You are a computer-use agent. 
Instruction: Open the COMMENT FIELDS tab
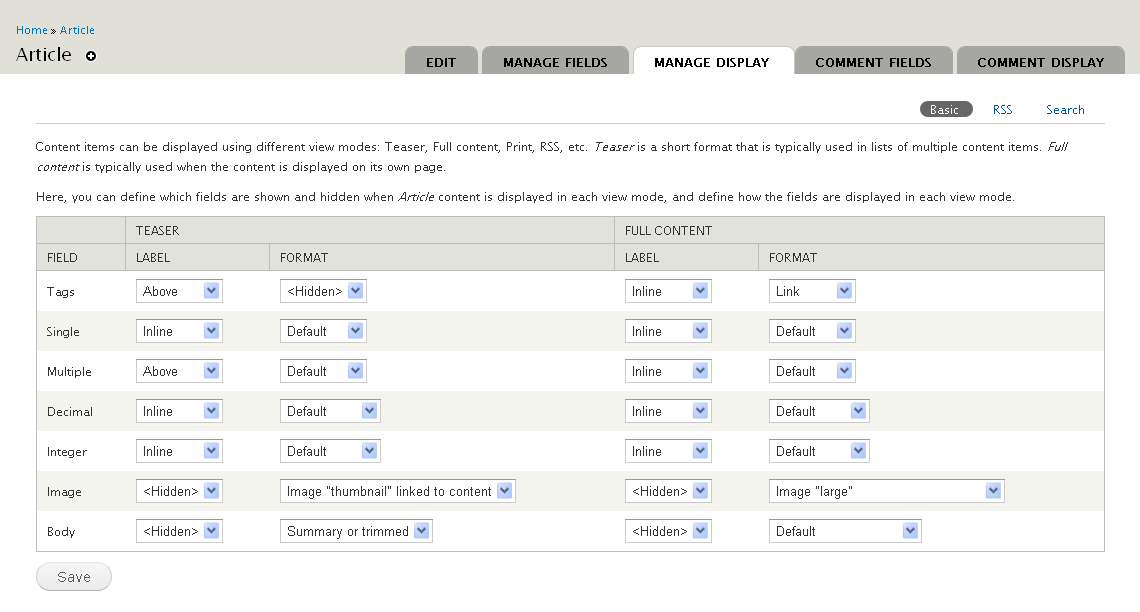tap(874, 61)
